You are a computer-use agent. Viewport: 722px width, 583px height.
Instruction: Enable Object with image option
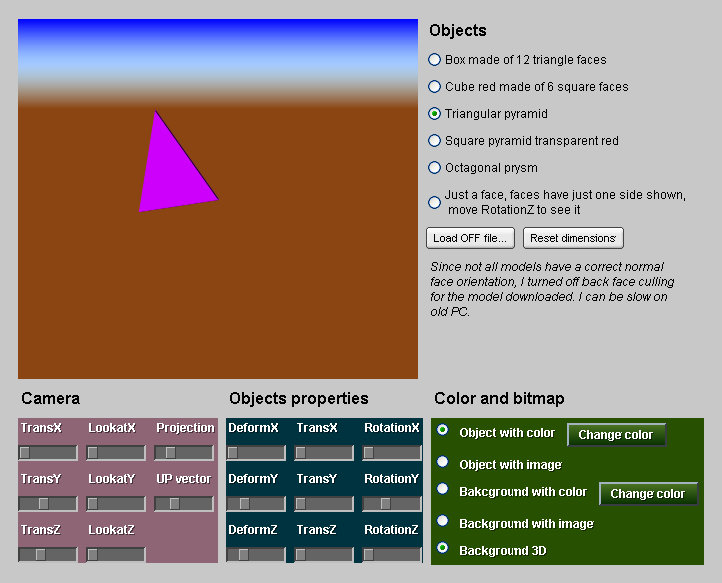click(x=443, y=461)
